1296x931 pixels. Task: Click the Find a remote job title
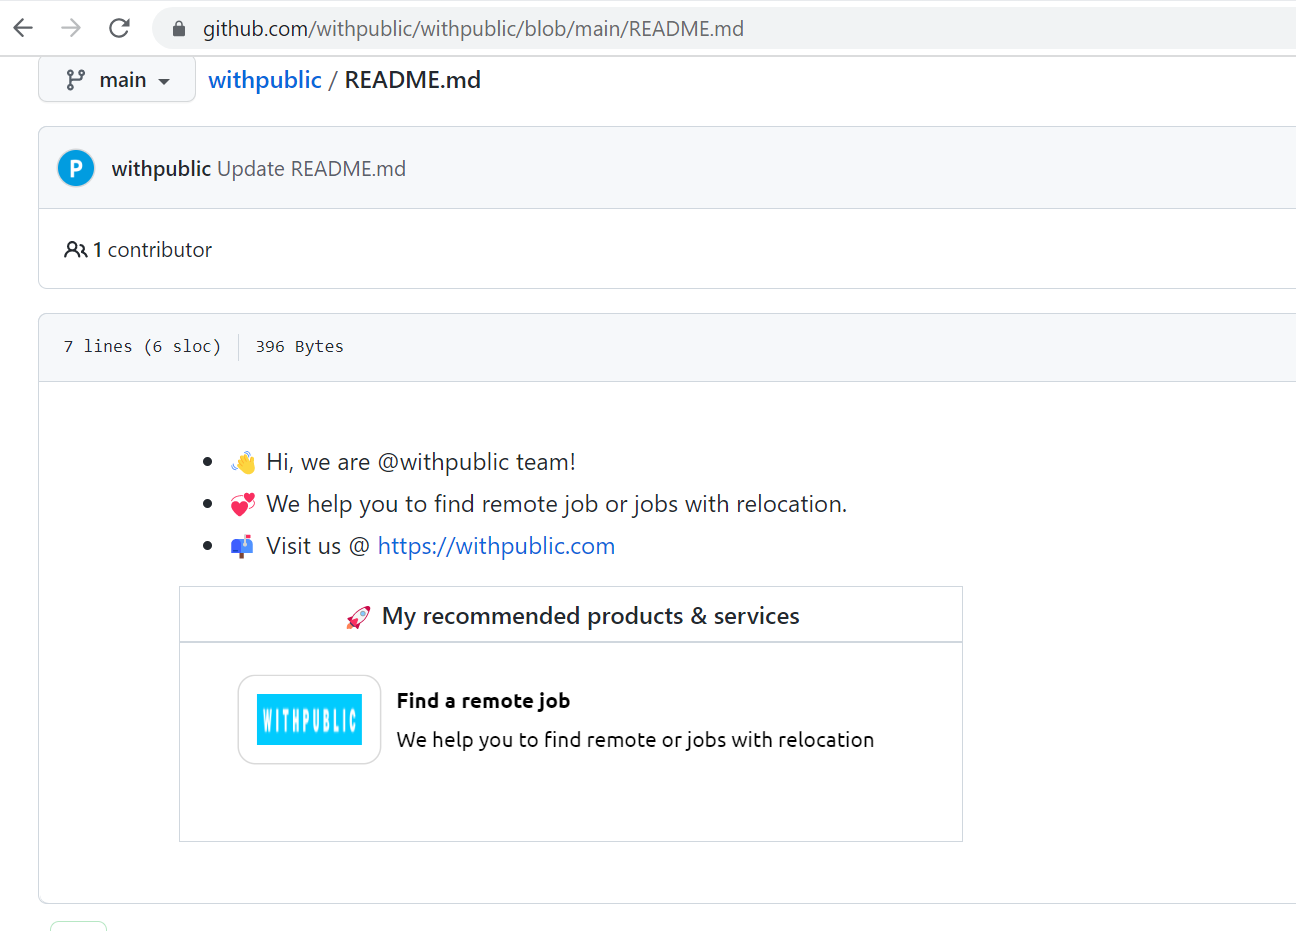[483, 701]
